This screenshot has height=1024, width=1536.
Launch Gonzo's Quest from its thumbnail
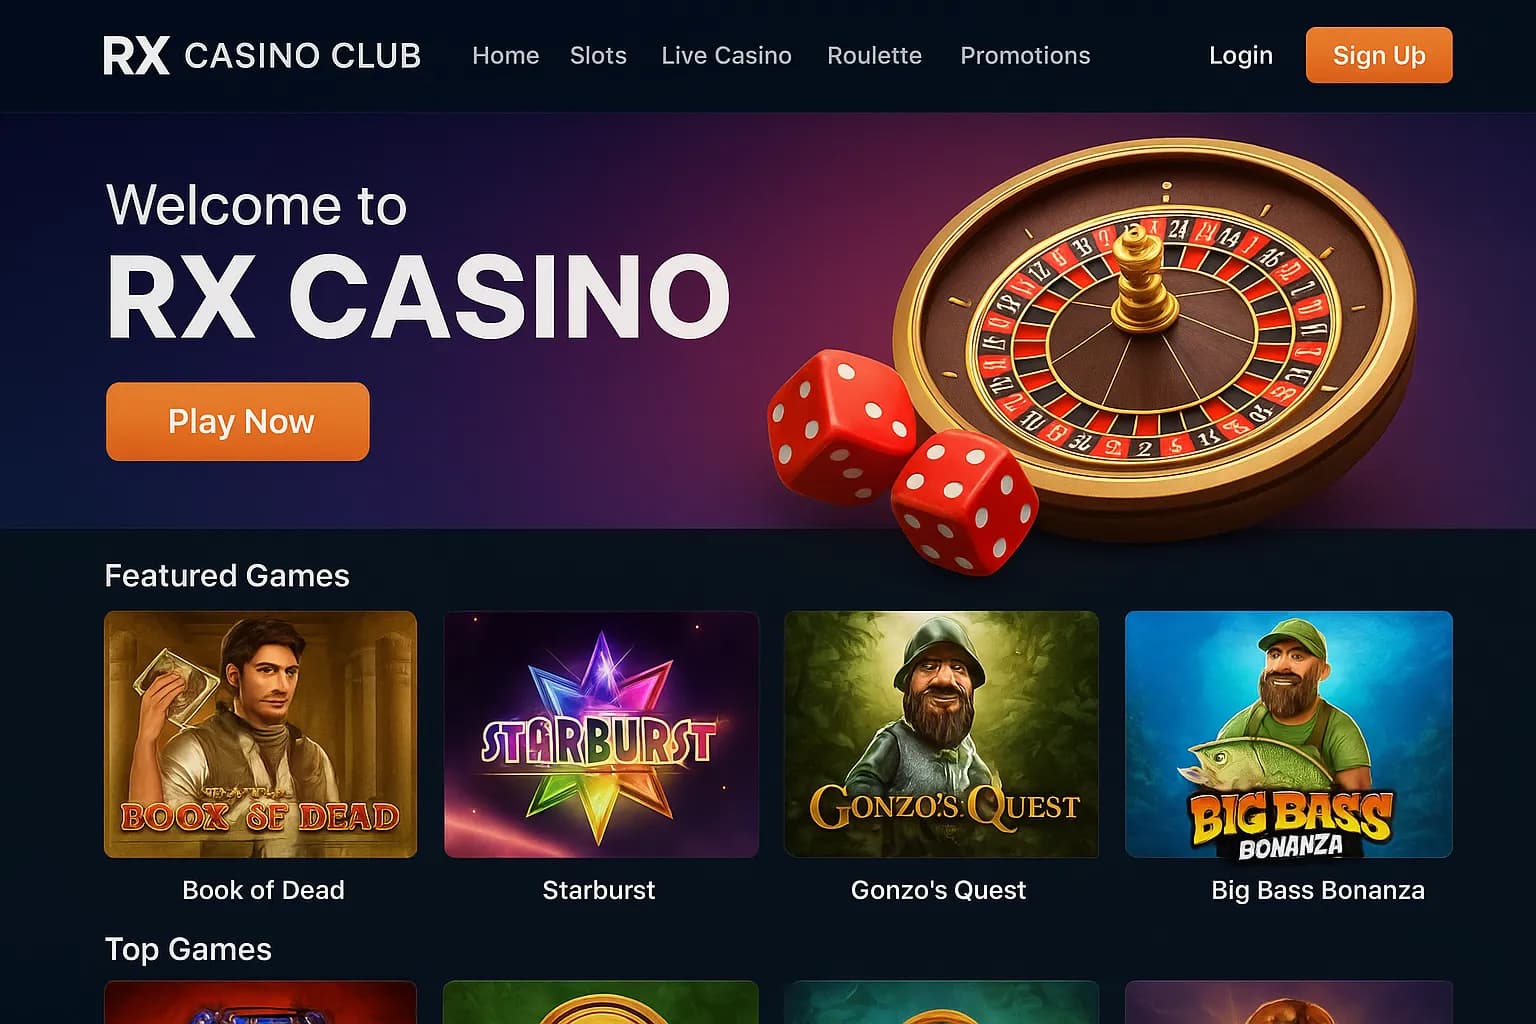pos(941,734)
